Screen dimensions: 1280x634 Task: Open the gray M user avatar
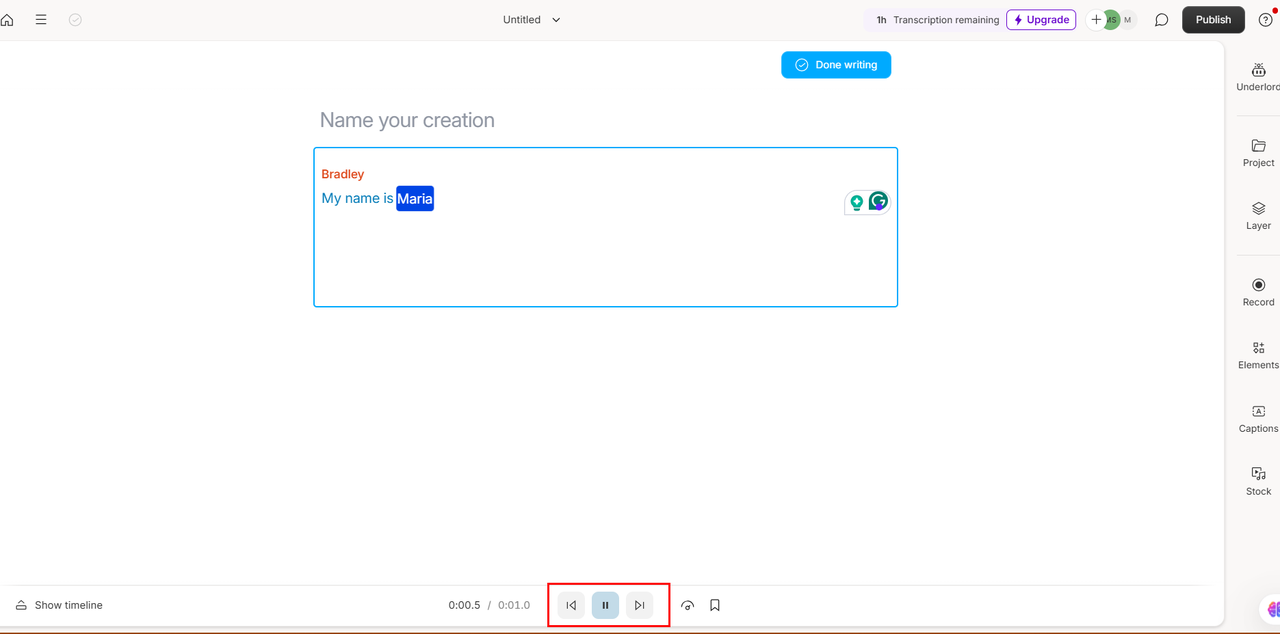point(1128,20)
